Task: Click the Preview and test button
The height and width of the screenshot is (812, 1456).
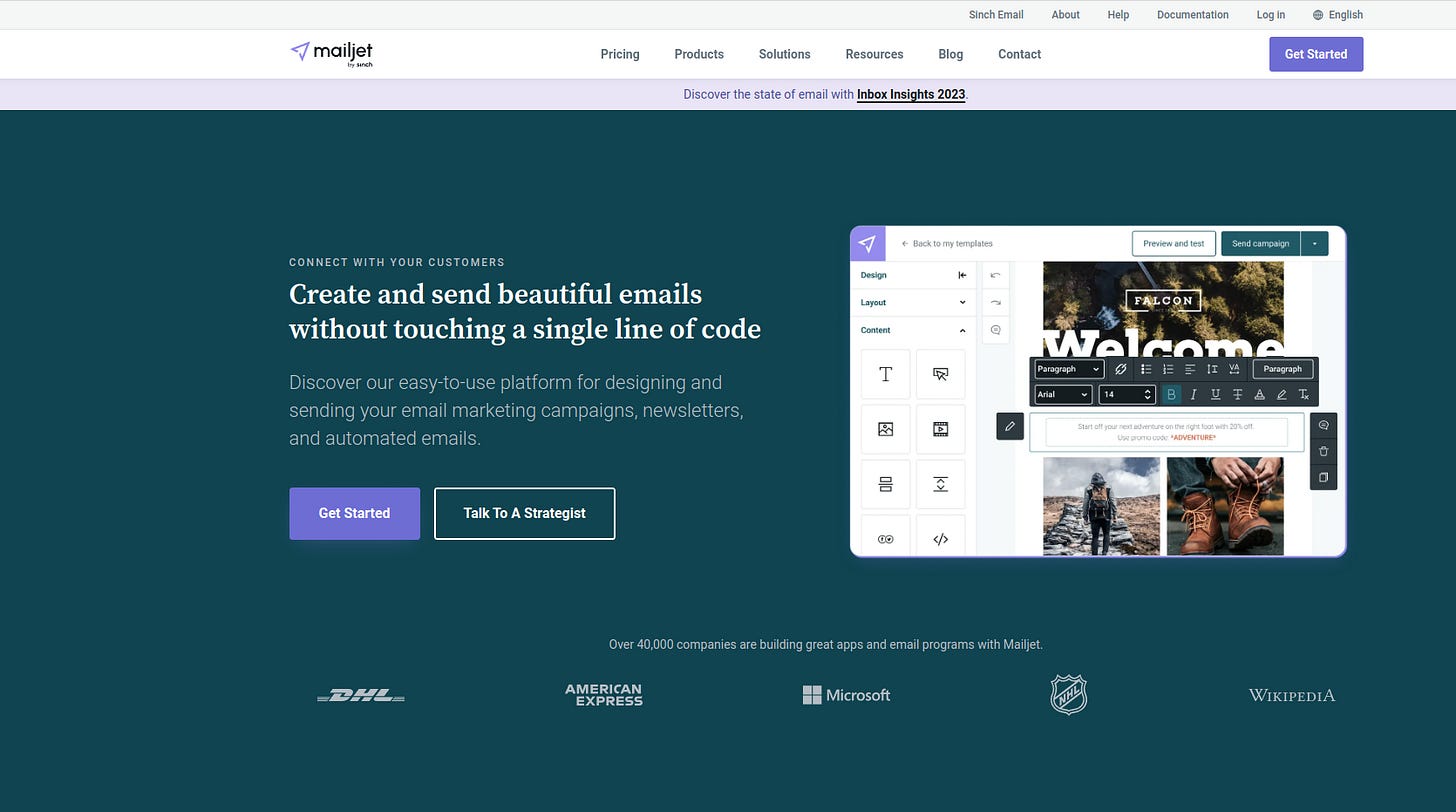Action: pos(1174,243)
